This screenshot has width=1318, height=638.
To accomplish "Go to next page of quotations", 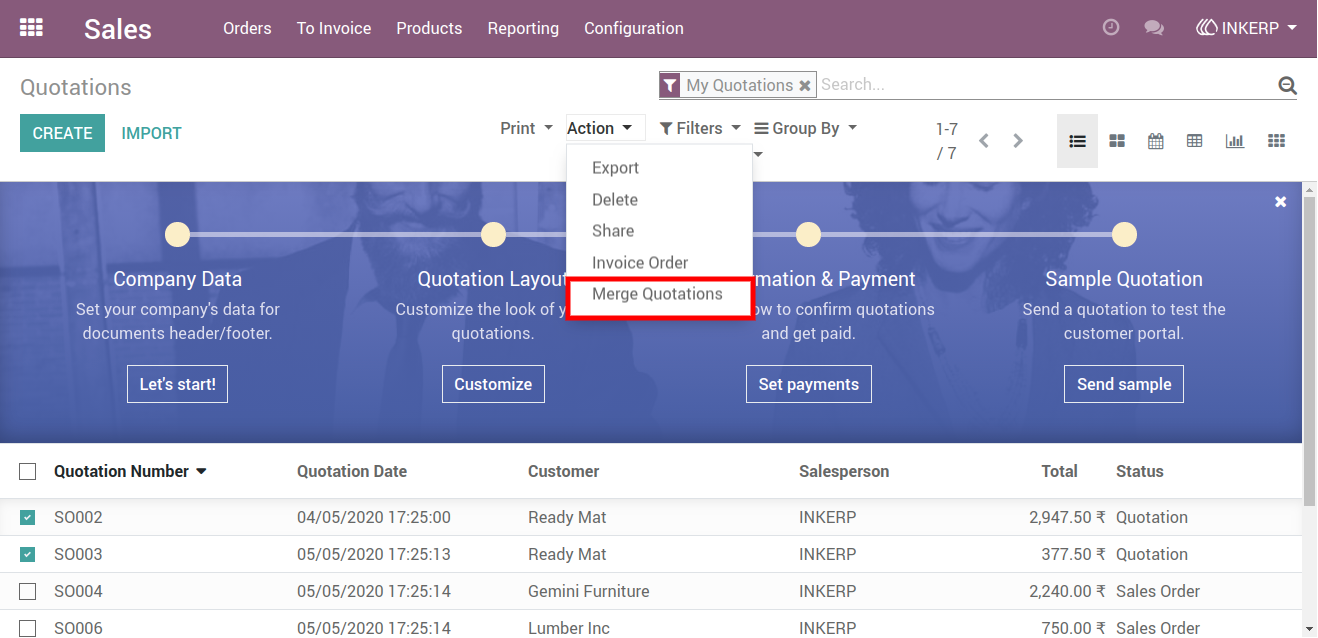I will [x=1018, y=141].
